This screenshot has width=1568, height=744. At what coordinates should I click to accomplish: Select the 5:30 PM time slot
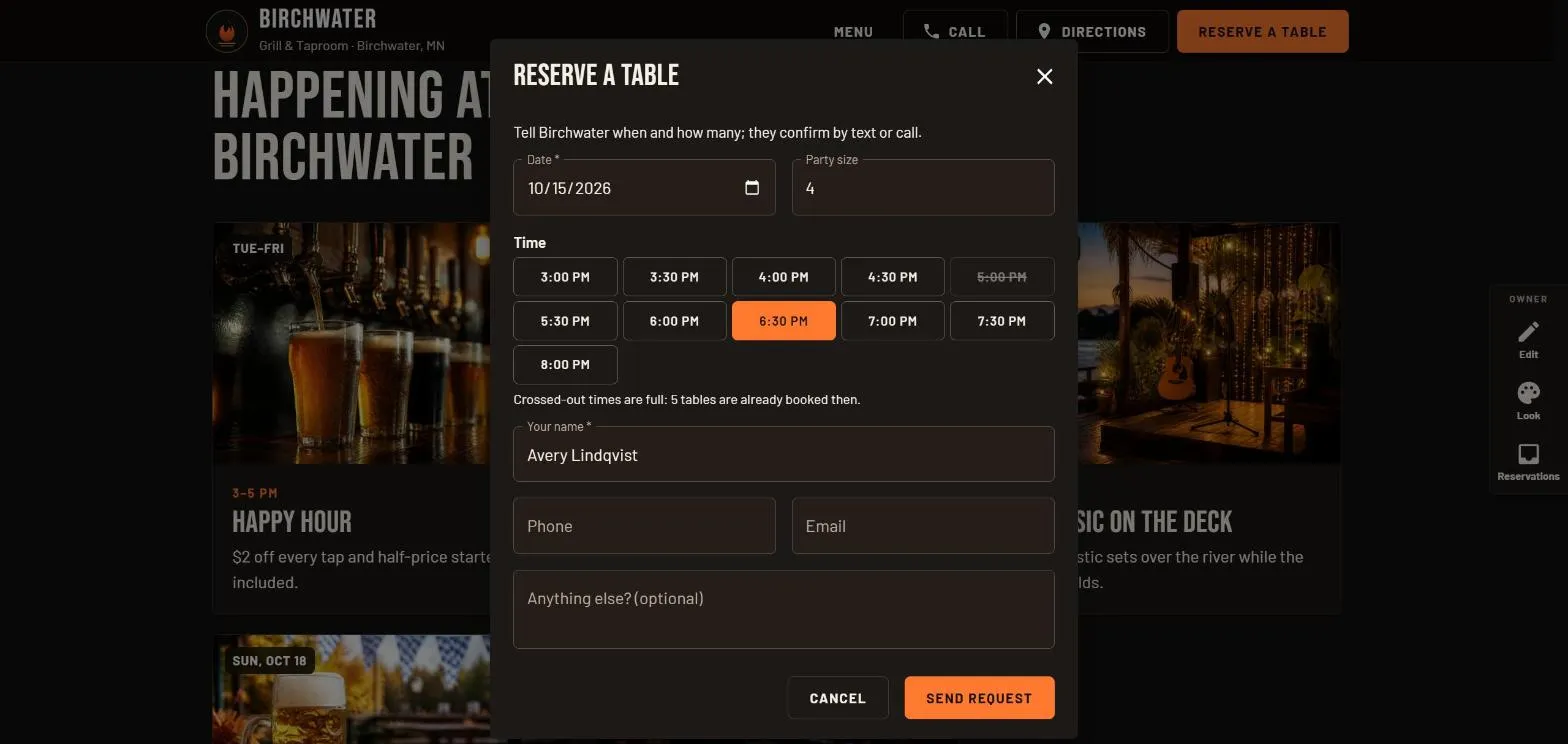565,321
